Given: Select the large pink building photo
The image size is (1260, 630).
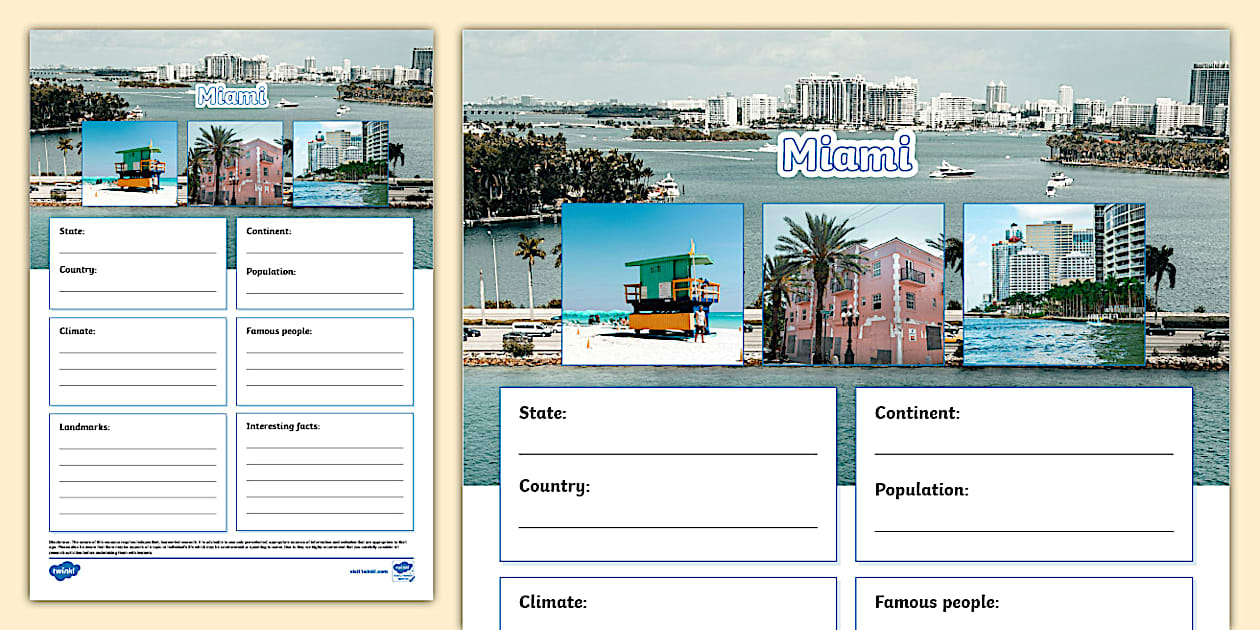Looking at the screenshot, I should [853, 284].
